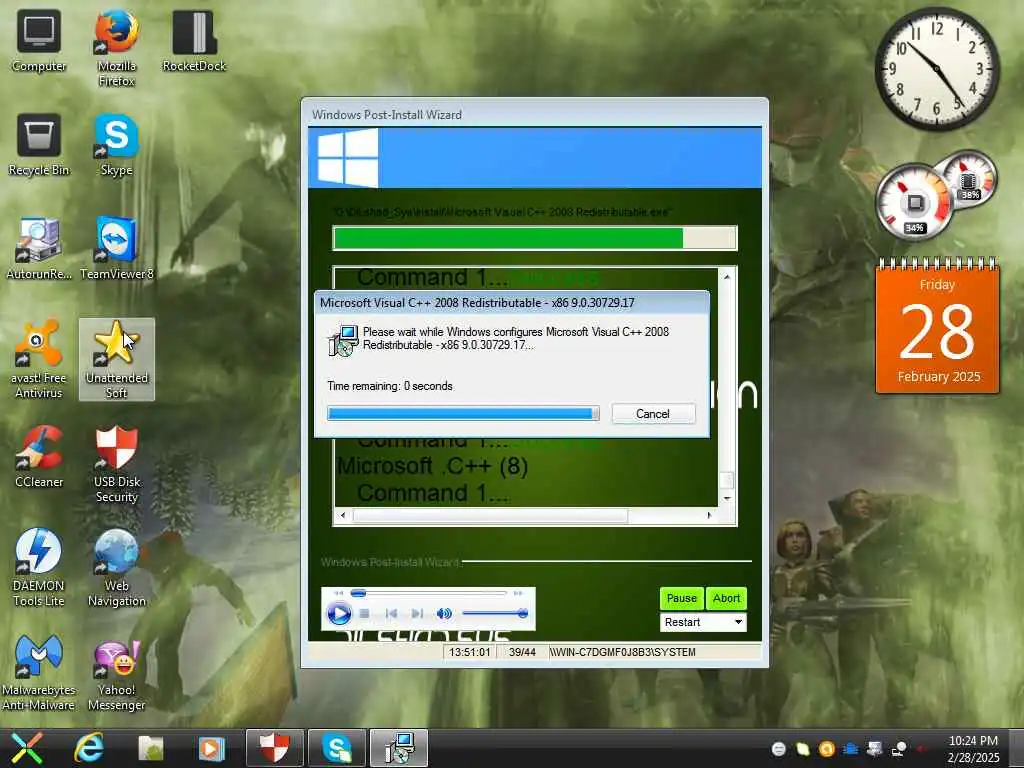Open Internet Explorer on the taskbar
The image size is (1024, 768).
88,748
